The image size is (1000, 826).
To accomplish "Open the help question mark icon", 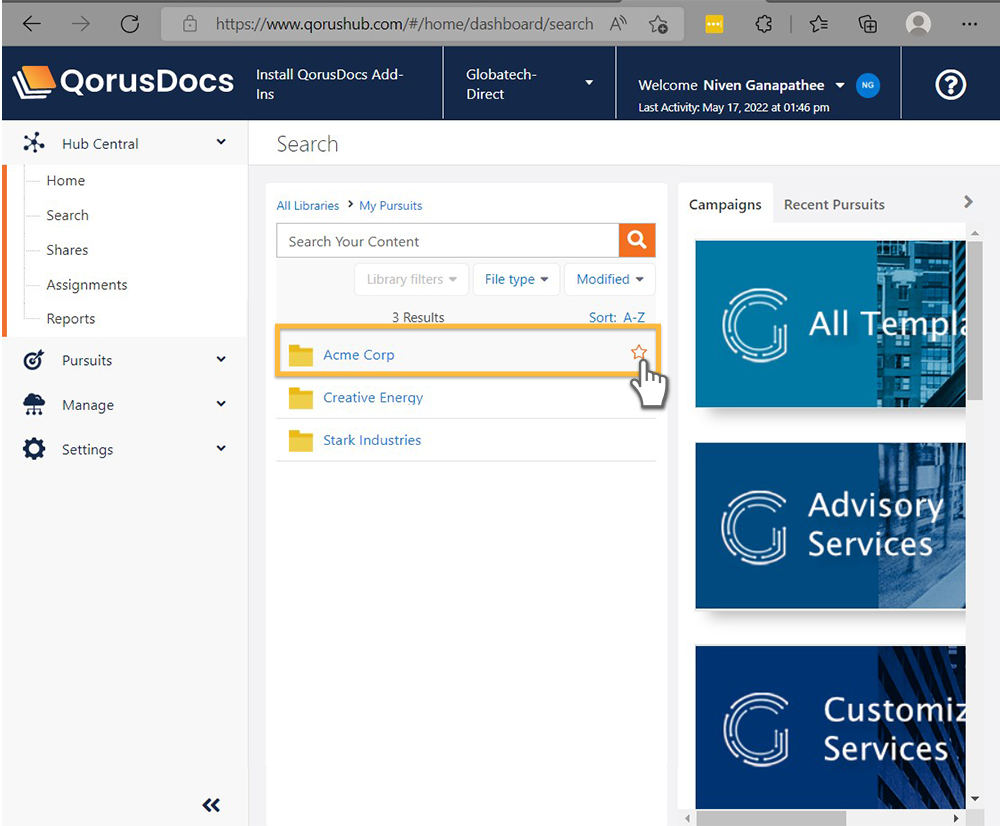I will (x=950, y=84).
